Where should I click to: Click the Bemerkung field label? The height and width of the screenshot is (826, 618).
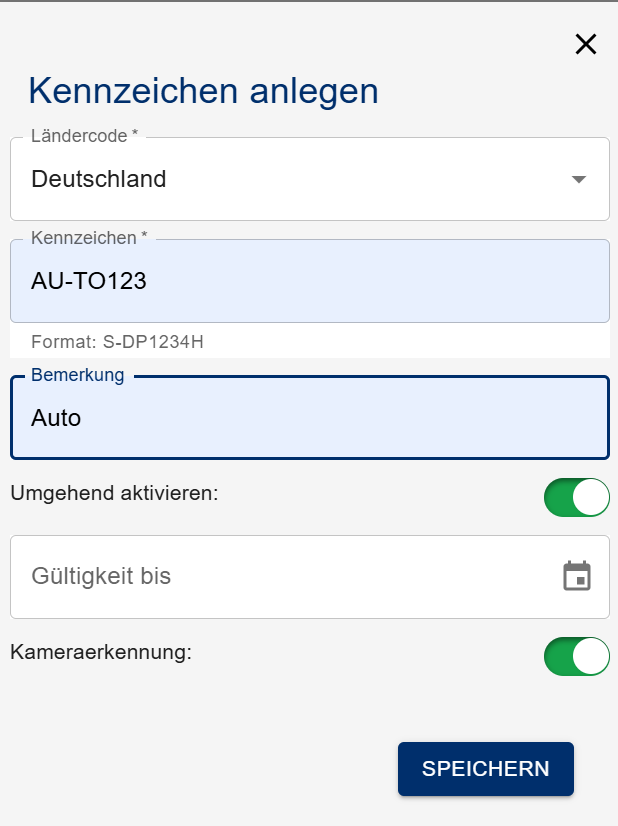[78, 375]
